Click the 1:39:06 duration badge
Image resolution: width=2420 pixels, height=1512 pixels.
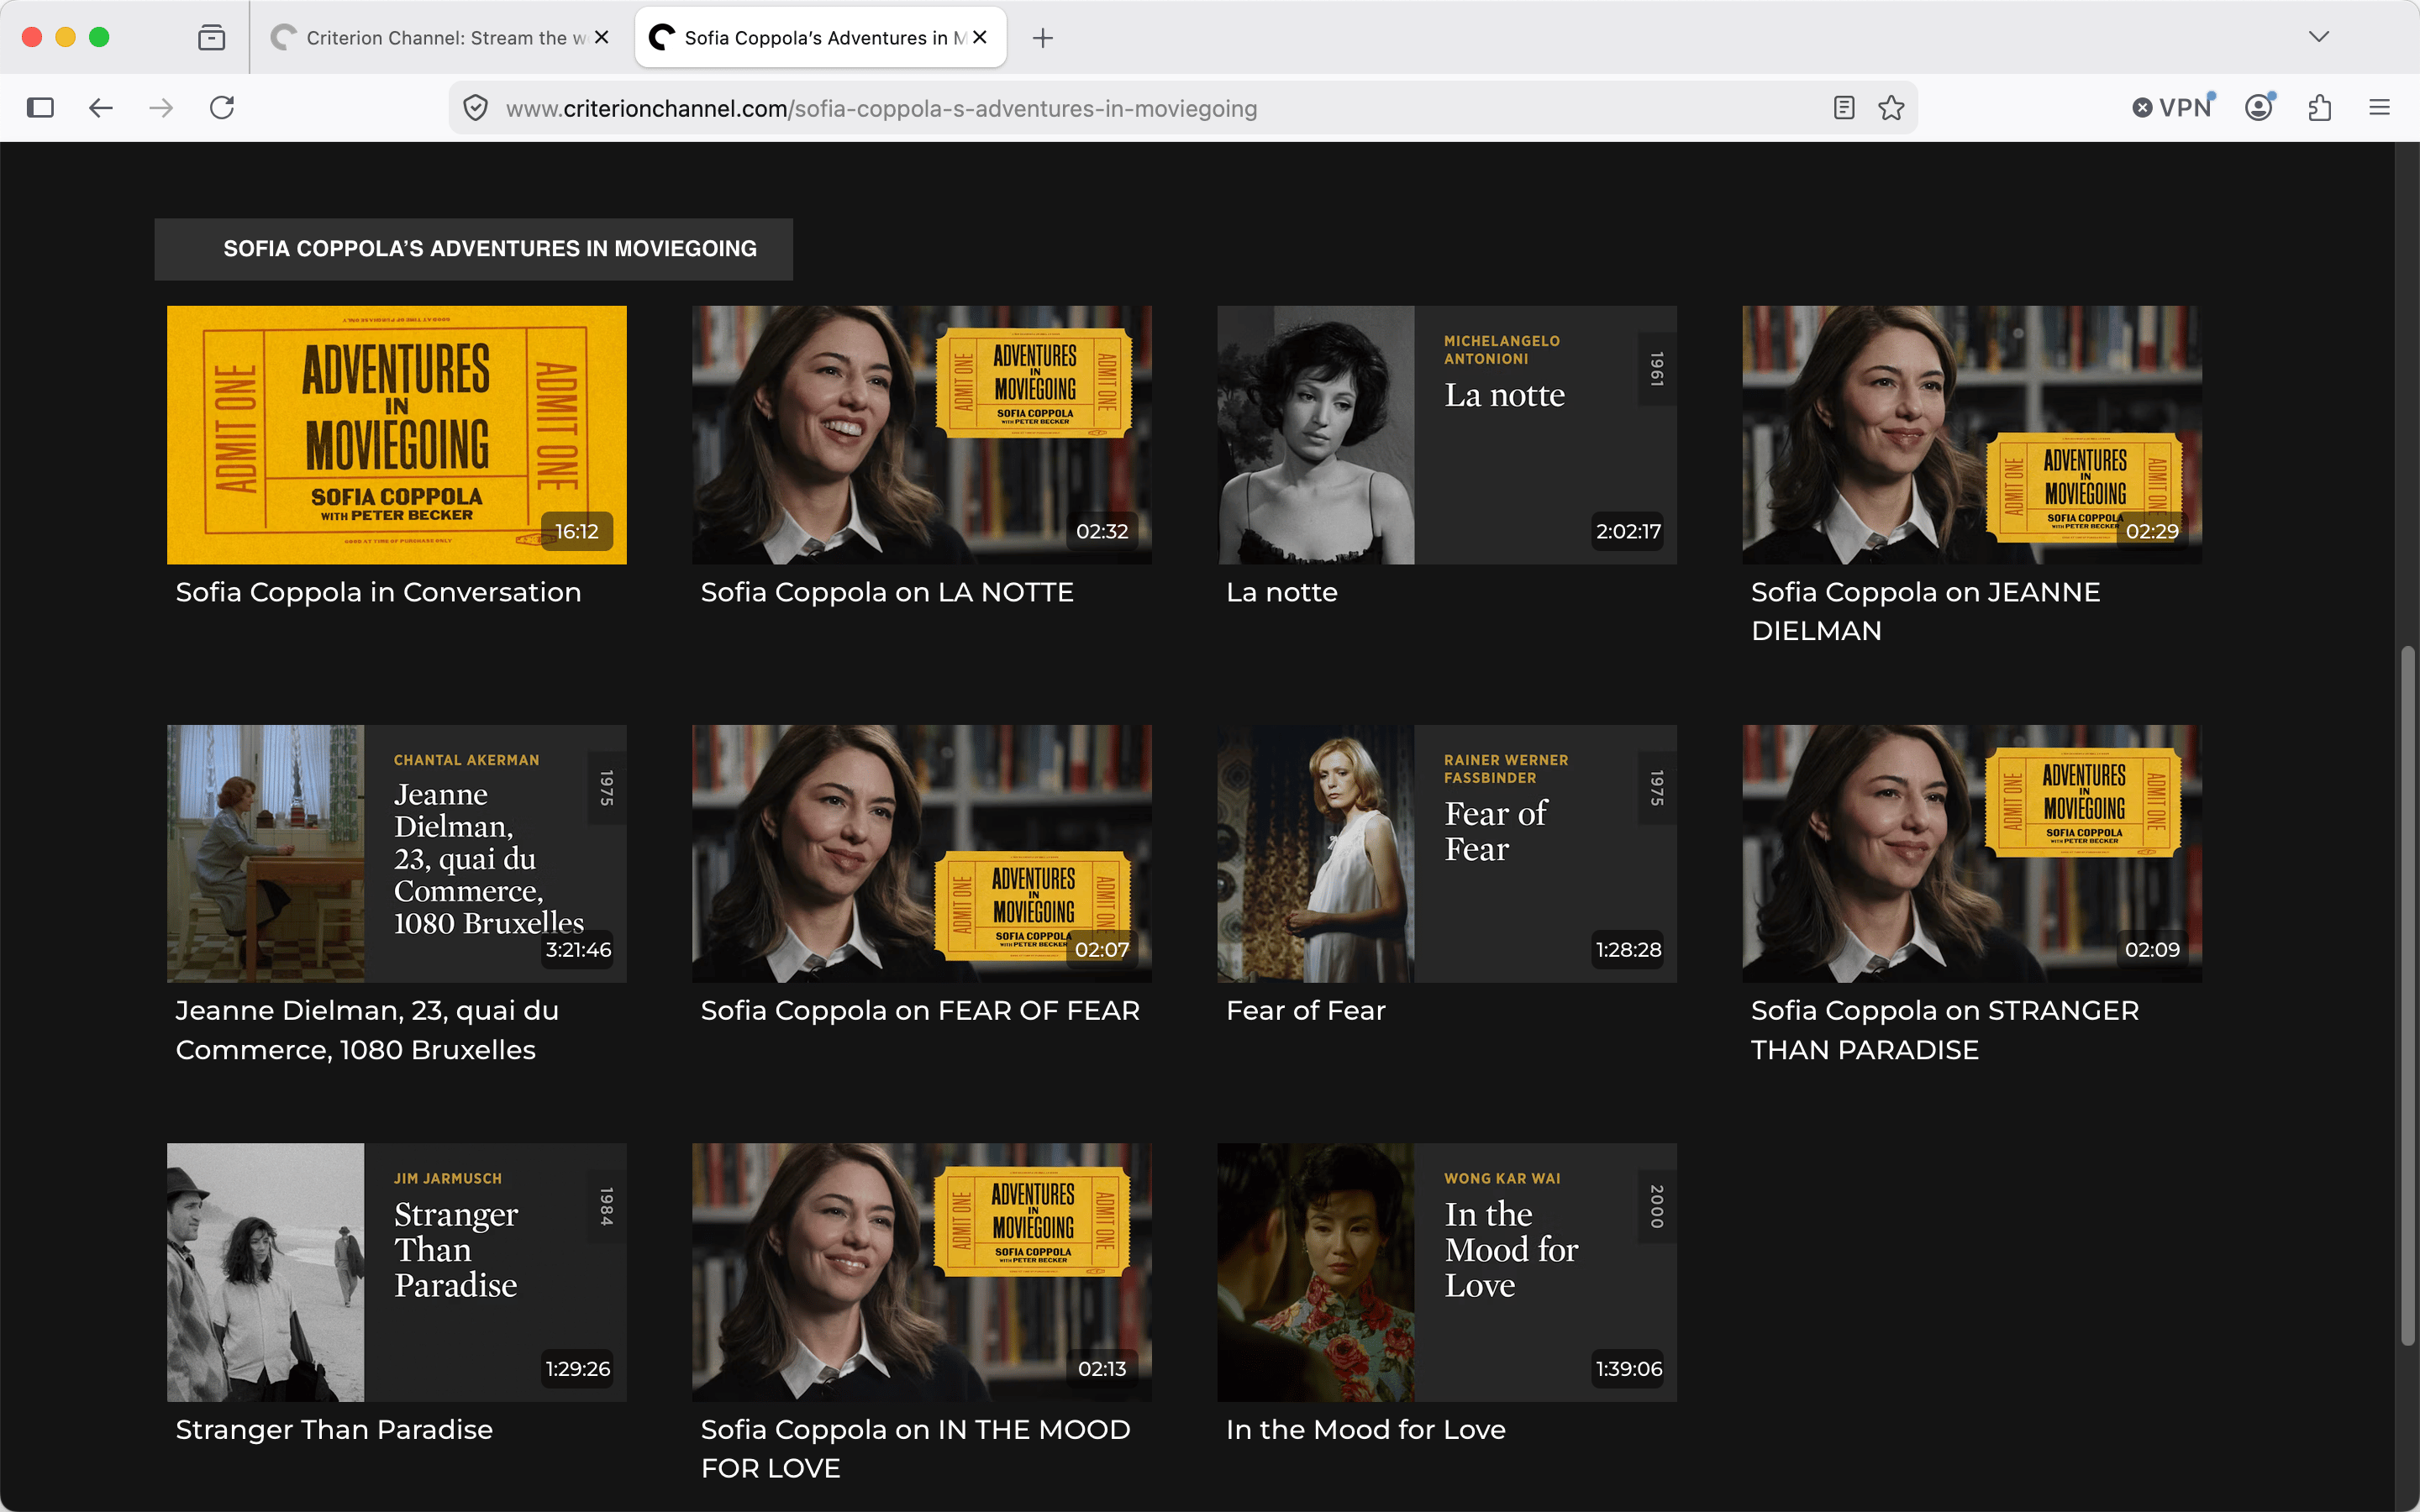1628,1369
